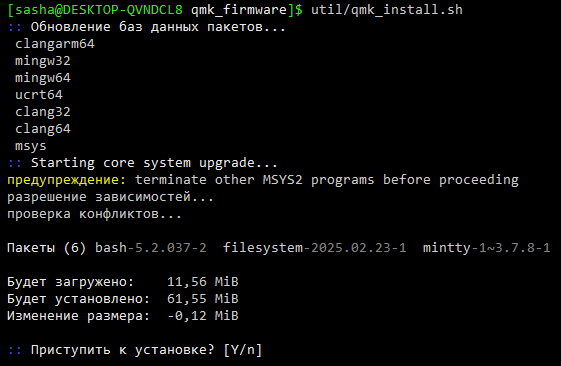Select the clangarm64 repository line
This screenshot has height=366, width=561.
click(55, 44)
